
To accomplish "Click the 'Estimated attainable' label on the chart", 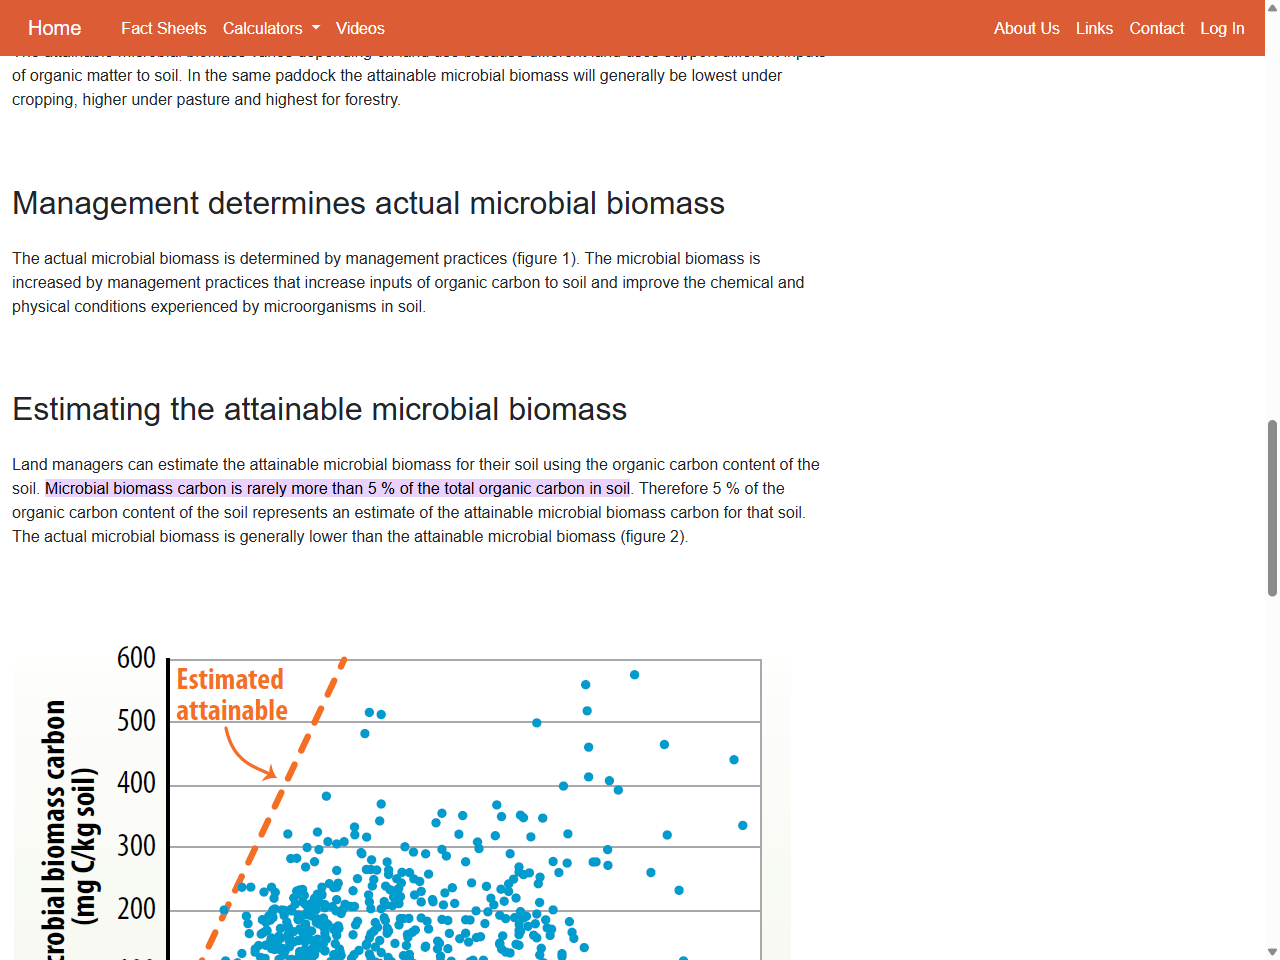I will (x=231, y=694).
